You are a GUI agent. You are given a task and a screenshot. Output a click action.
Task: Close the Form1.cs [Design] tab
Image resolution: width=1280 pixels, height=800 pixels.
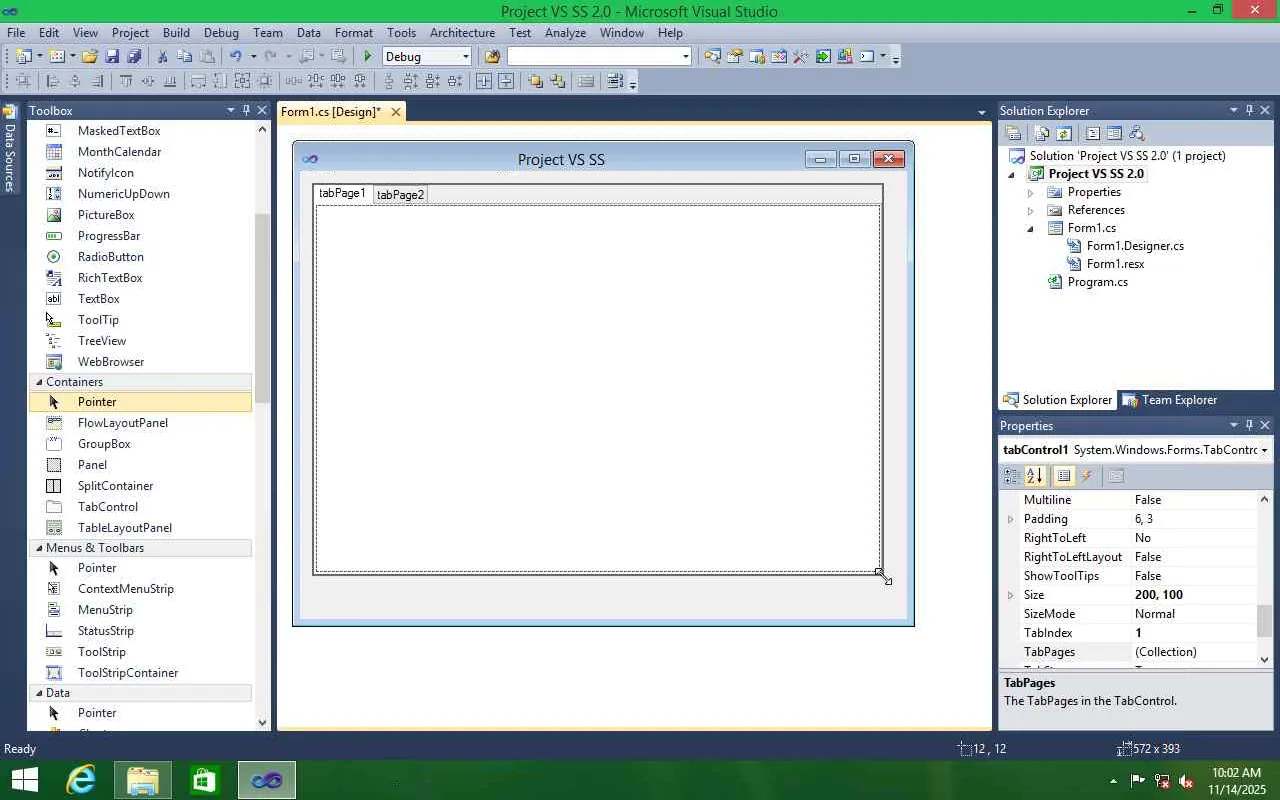pyautogui.click(x=396, y=112)
